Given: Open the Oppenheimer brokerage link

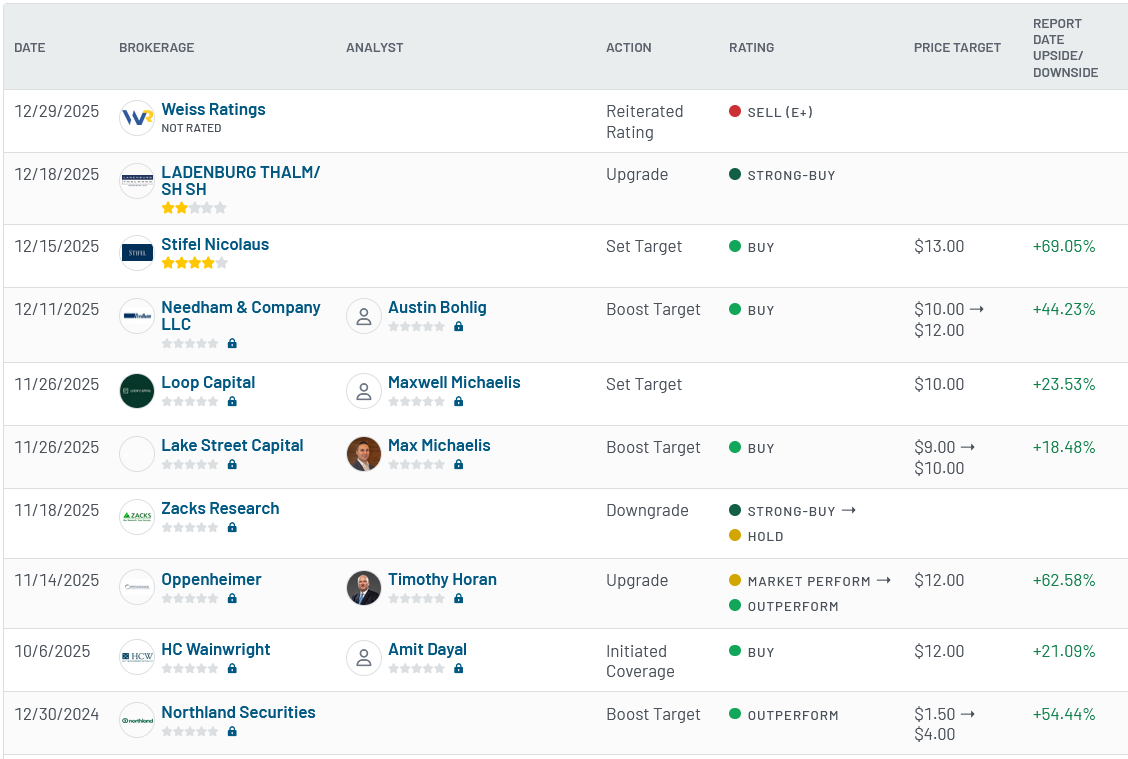Looking at the screenshot, I should pyautogui.click(x=211, y=579).
